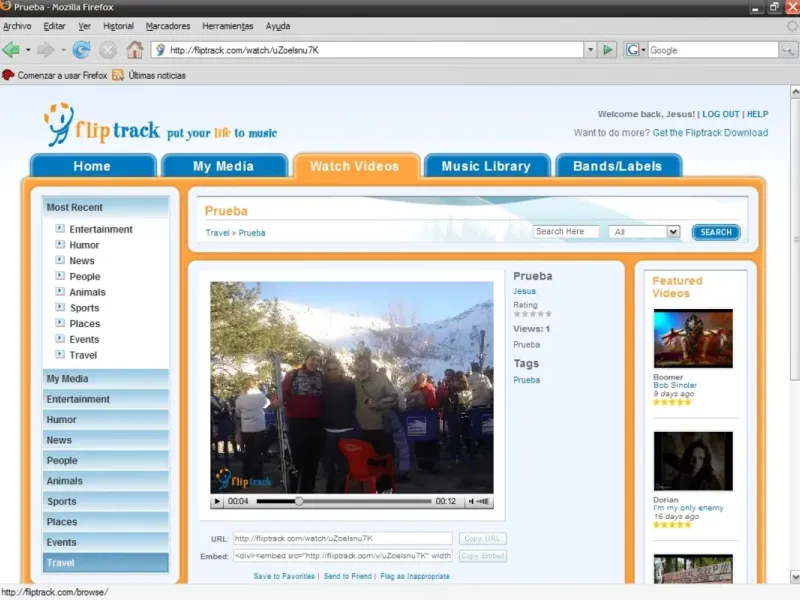
Task: Click the arrow icon beside Travel in Most Recent
Action: (60, 355)
